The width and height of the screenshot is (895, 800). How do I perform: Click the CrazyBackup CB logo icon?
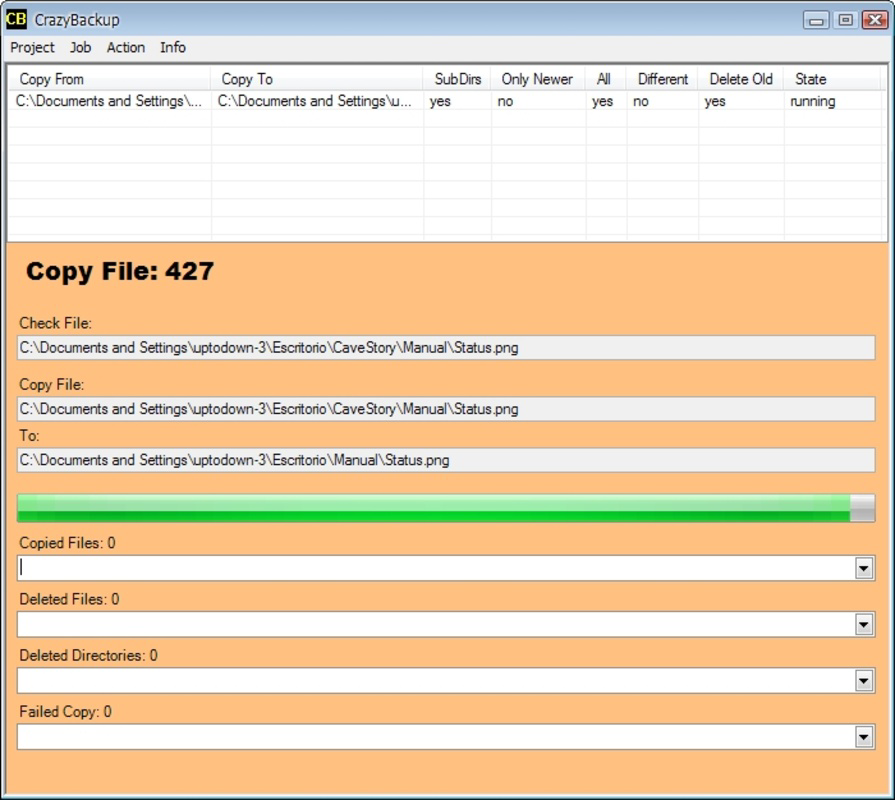[x=16, y=19]
